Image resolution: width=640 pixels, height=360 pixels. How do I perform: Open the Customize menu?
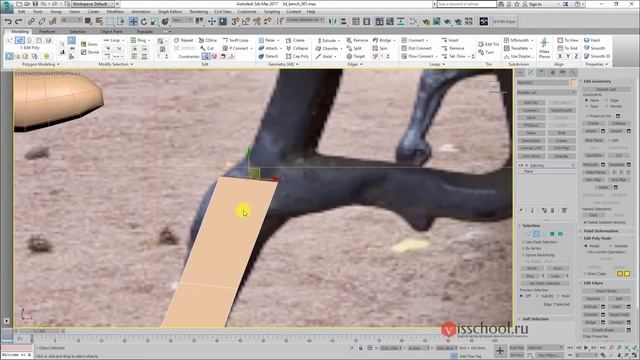coord(247,11)
